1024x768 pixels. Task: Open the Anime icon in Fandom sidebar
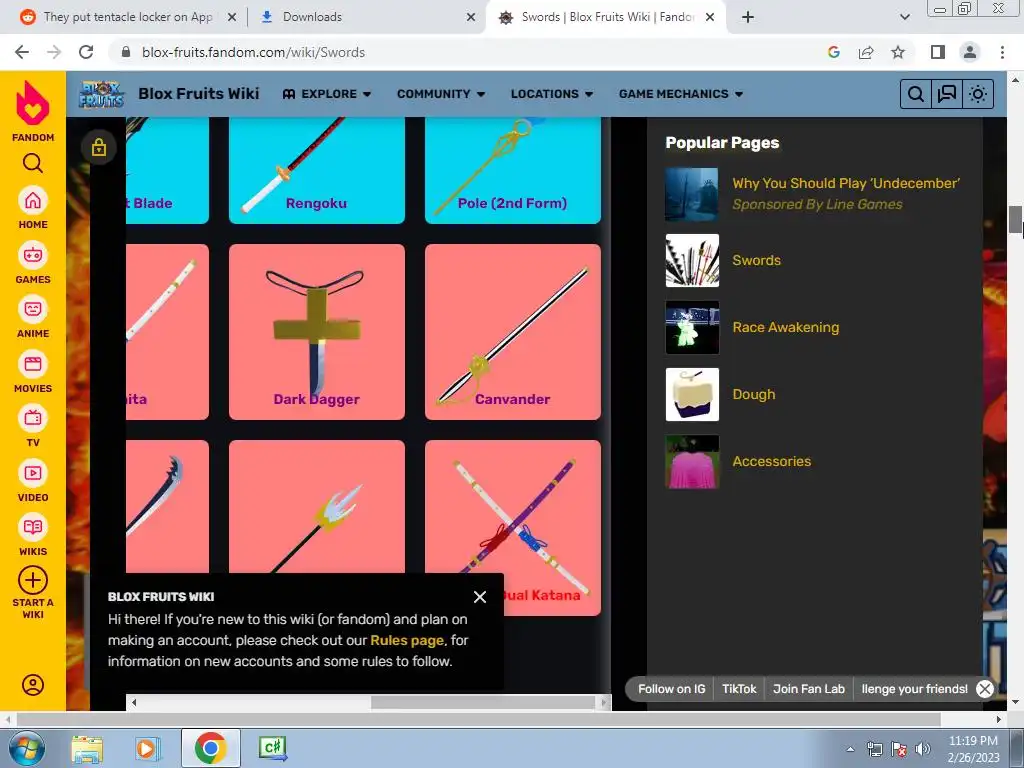(33, 310)
